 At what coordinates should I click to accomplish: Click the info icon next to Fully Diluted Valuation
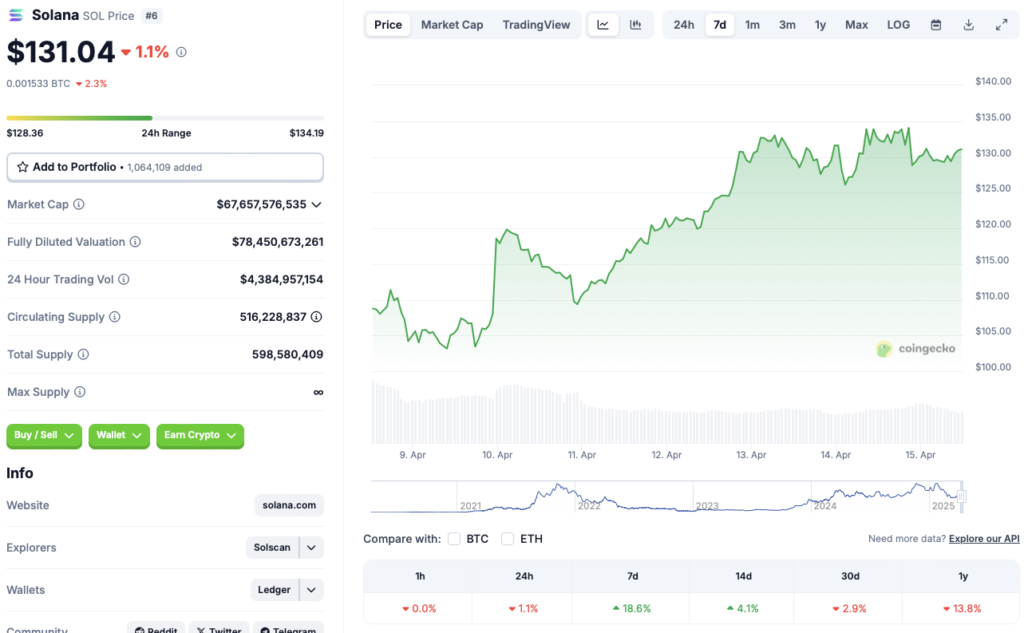[135, 242]
